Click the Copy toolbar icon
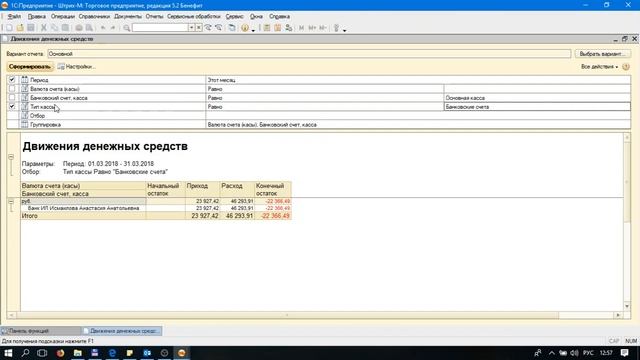Image resolution: width=640 pixels, height=360 pixels. click(54, 28)
